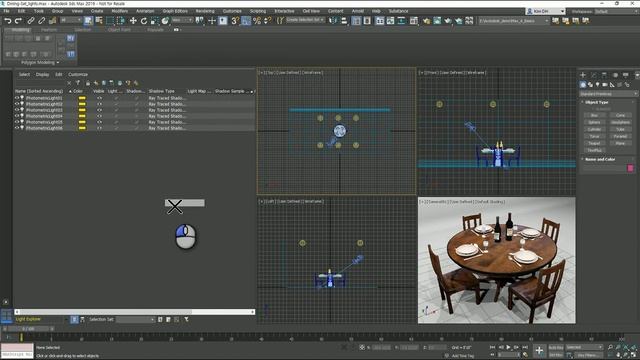
Task: Click the Sphere primitive button
Action: point(594,122)
